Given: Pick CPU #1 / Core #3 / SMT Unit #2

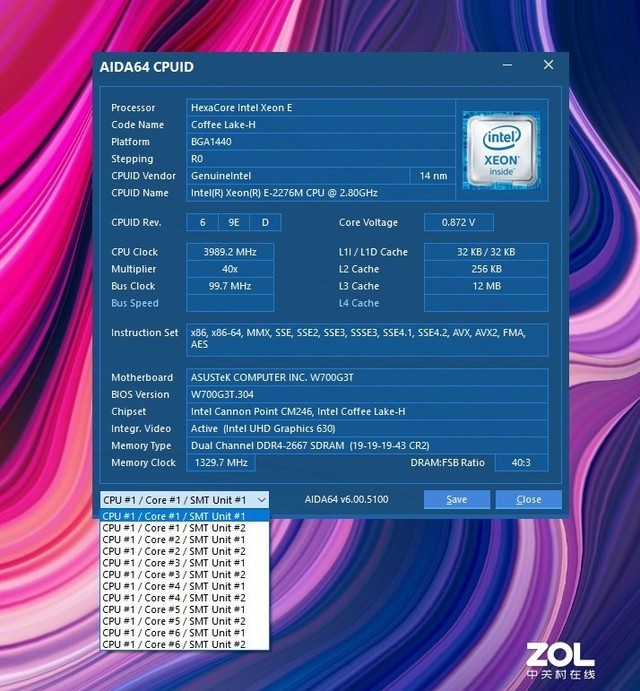Looking at the screenshot, I should (184, 575).
